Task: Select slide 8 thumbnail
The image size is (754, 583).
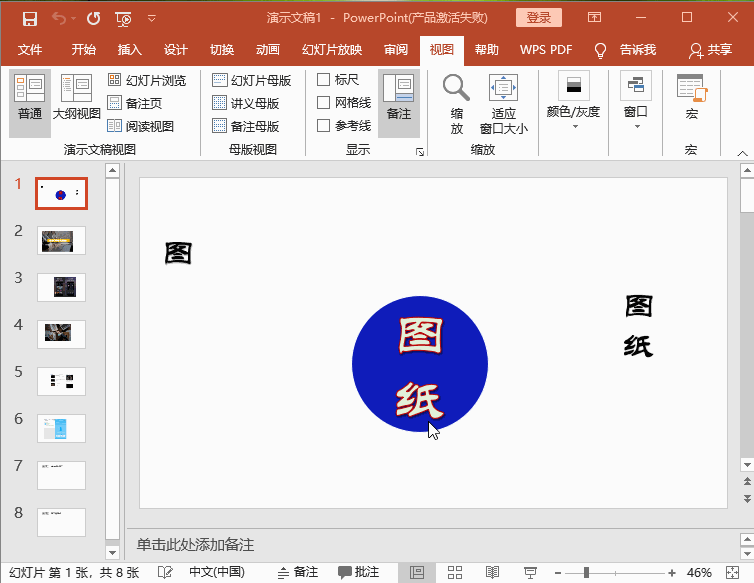Action: tap(61, 522)
